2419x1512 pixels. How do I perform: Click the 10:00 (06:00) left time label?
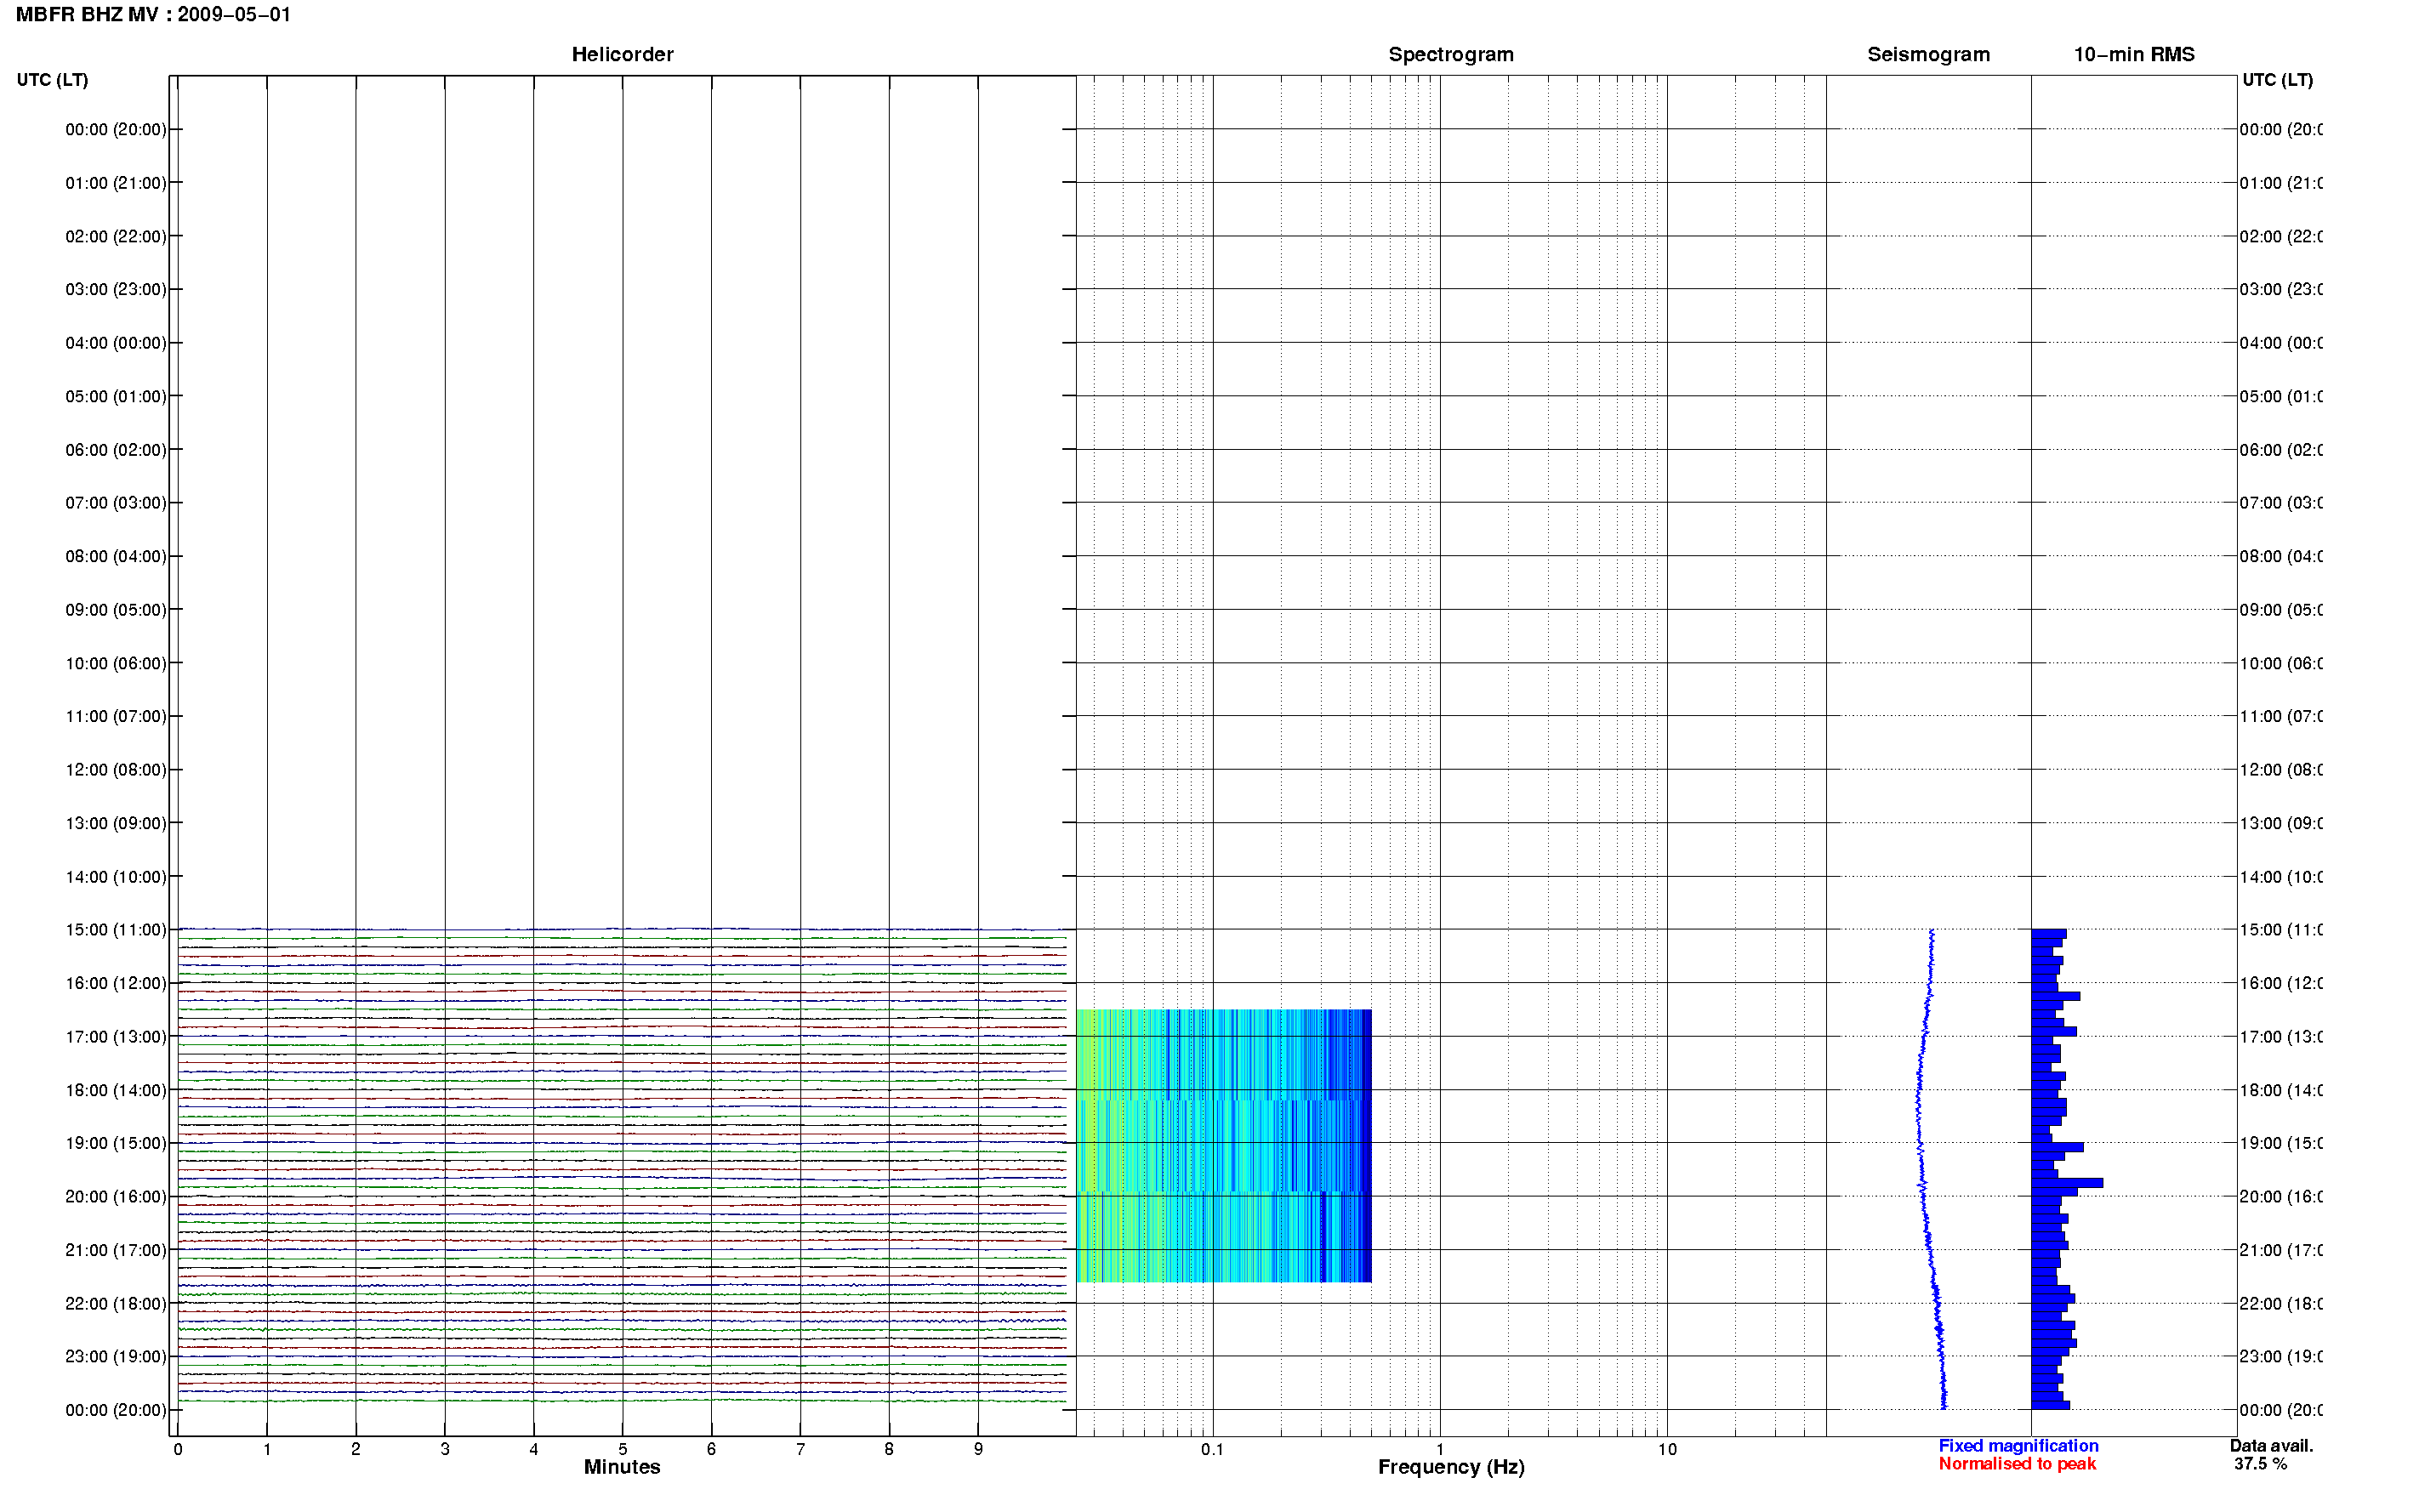[116, 663]
